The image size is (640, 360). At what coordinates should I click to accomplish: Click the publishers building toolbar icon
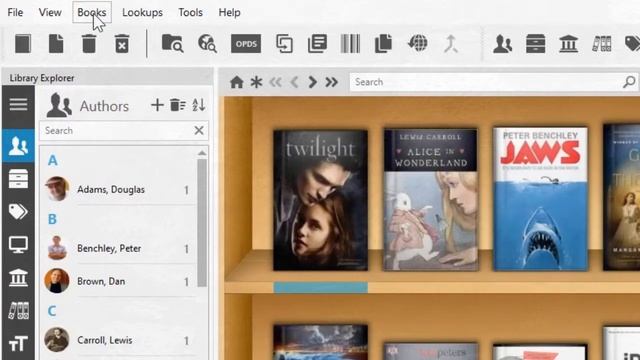click(x=568, y=44)
